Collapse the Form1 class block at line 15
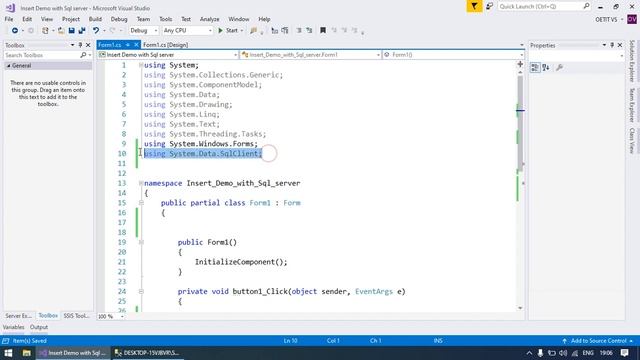Screen dimensions: 640x360 [x=141, y=203]
